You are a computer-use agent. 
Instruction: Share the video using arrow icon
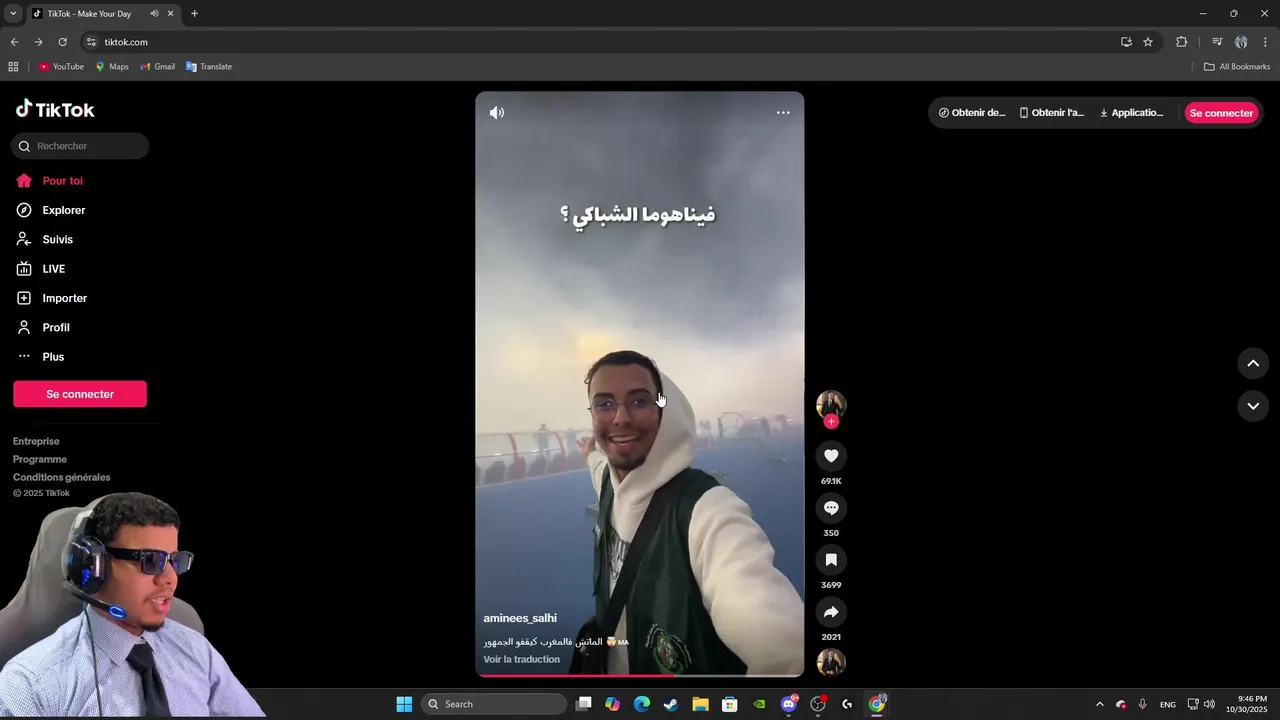831,612
